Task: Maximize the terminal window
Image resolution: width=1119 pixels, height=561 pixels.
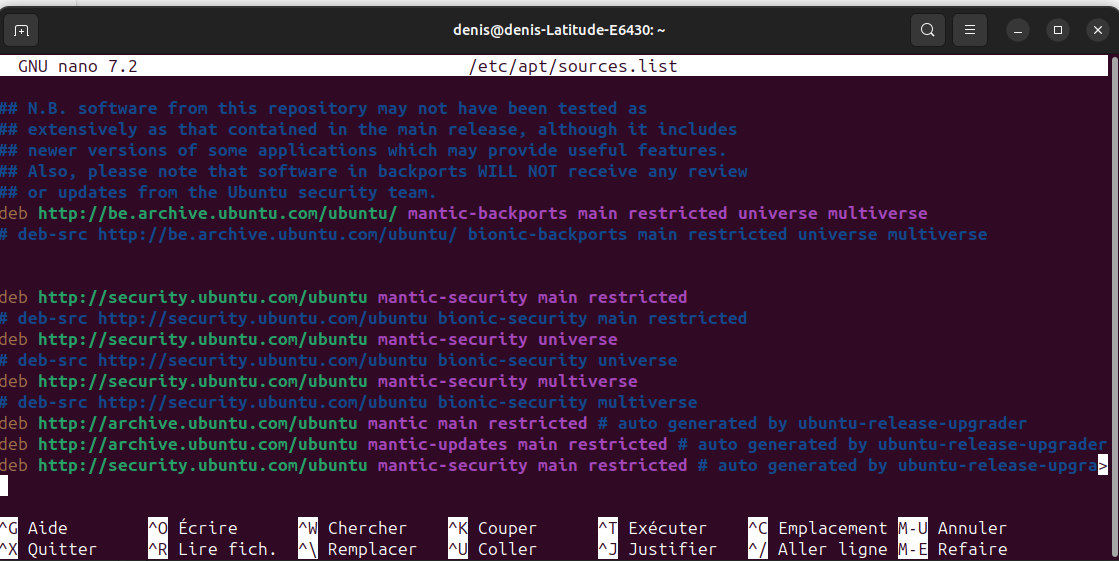Action: [1058, 30]
